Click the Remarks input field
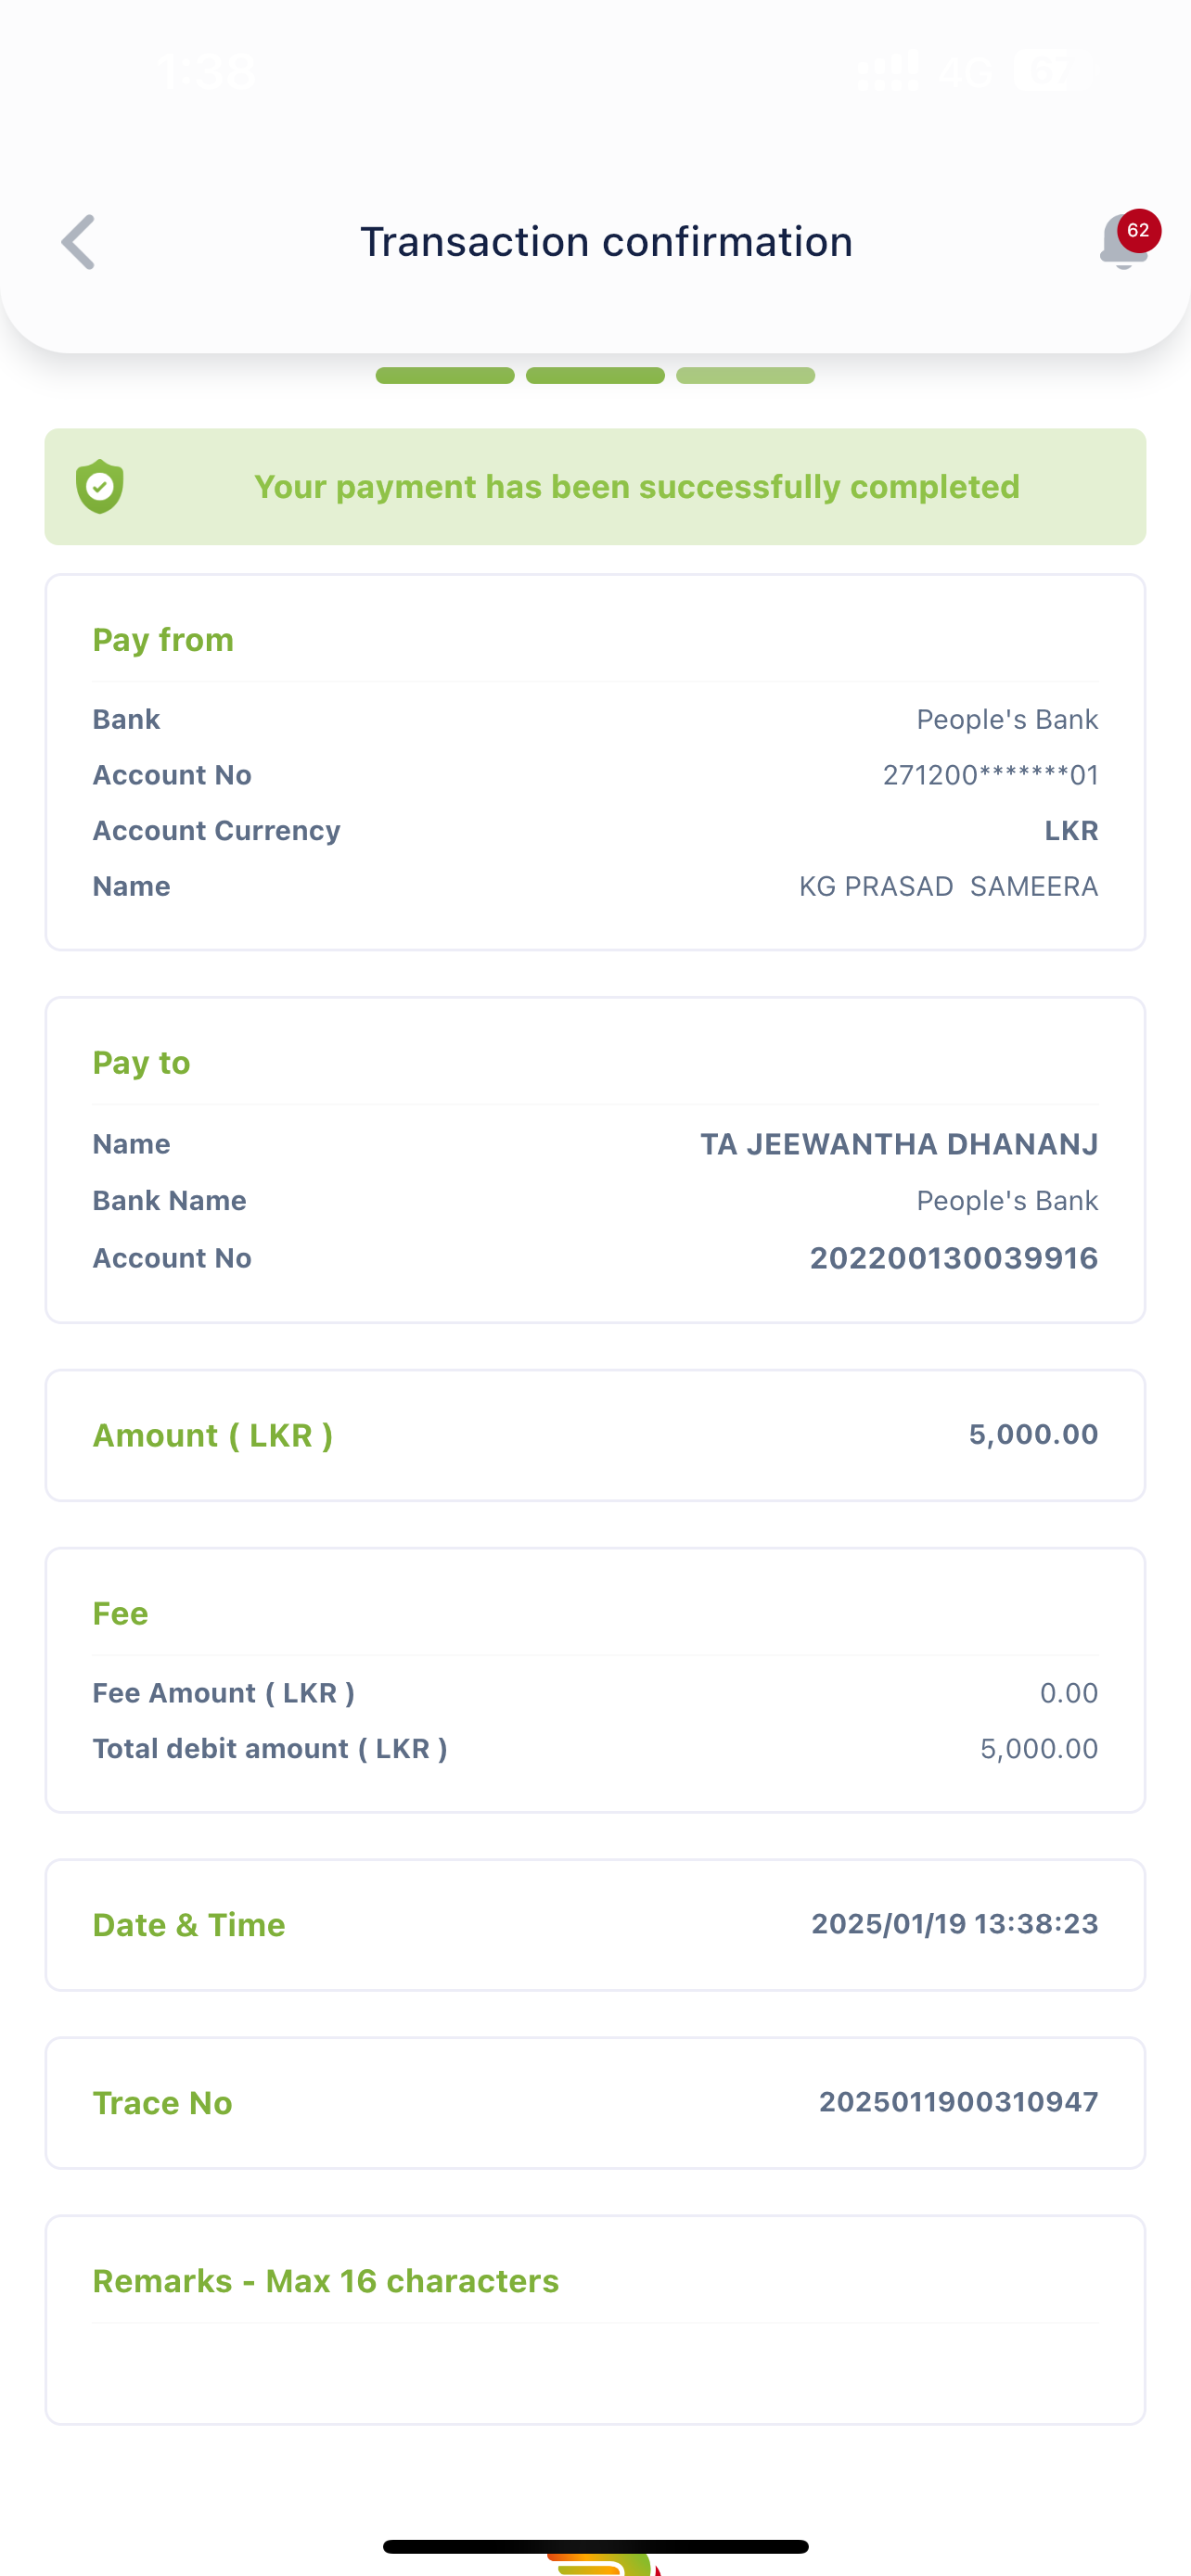This screenshot has width=1191, height=2576. tap(595, 2368)
